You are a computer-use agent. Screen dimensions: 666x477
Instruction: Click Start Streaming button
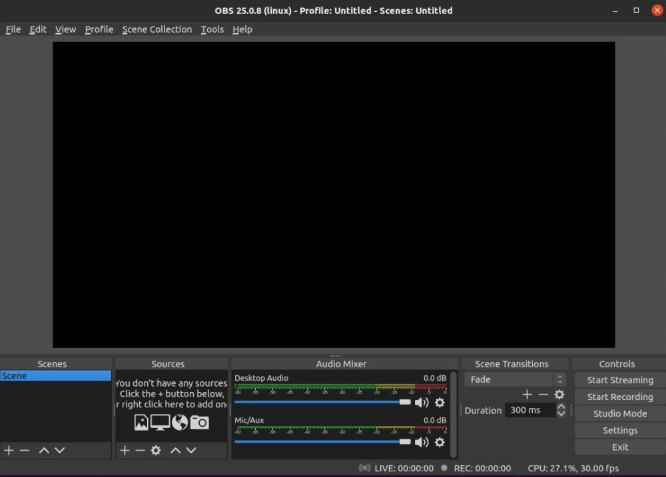[x=619, y=380]
